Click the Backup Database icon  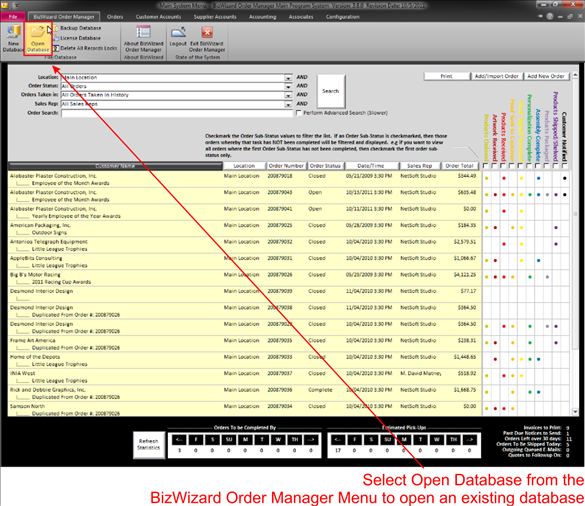click(x=56, y=28)
